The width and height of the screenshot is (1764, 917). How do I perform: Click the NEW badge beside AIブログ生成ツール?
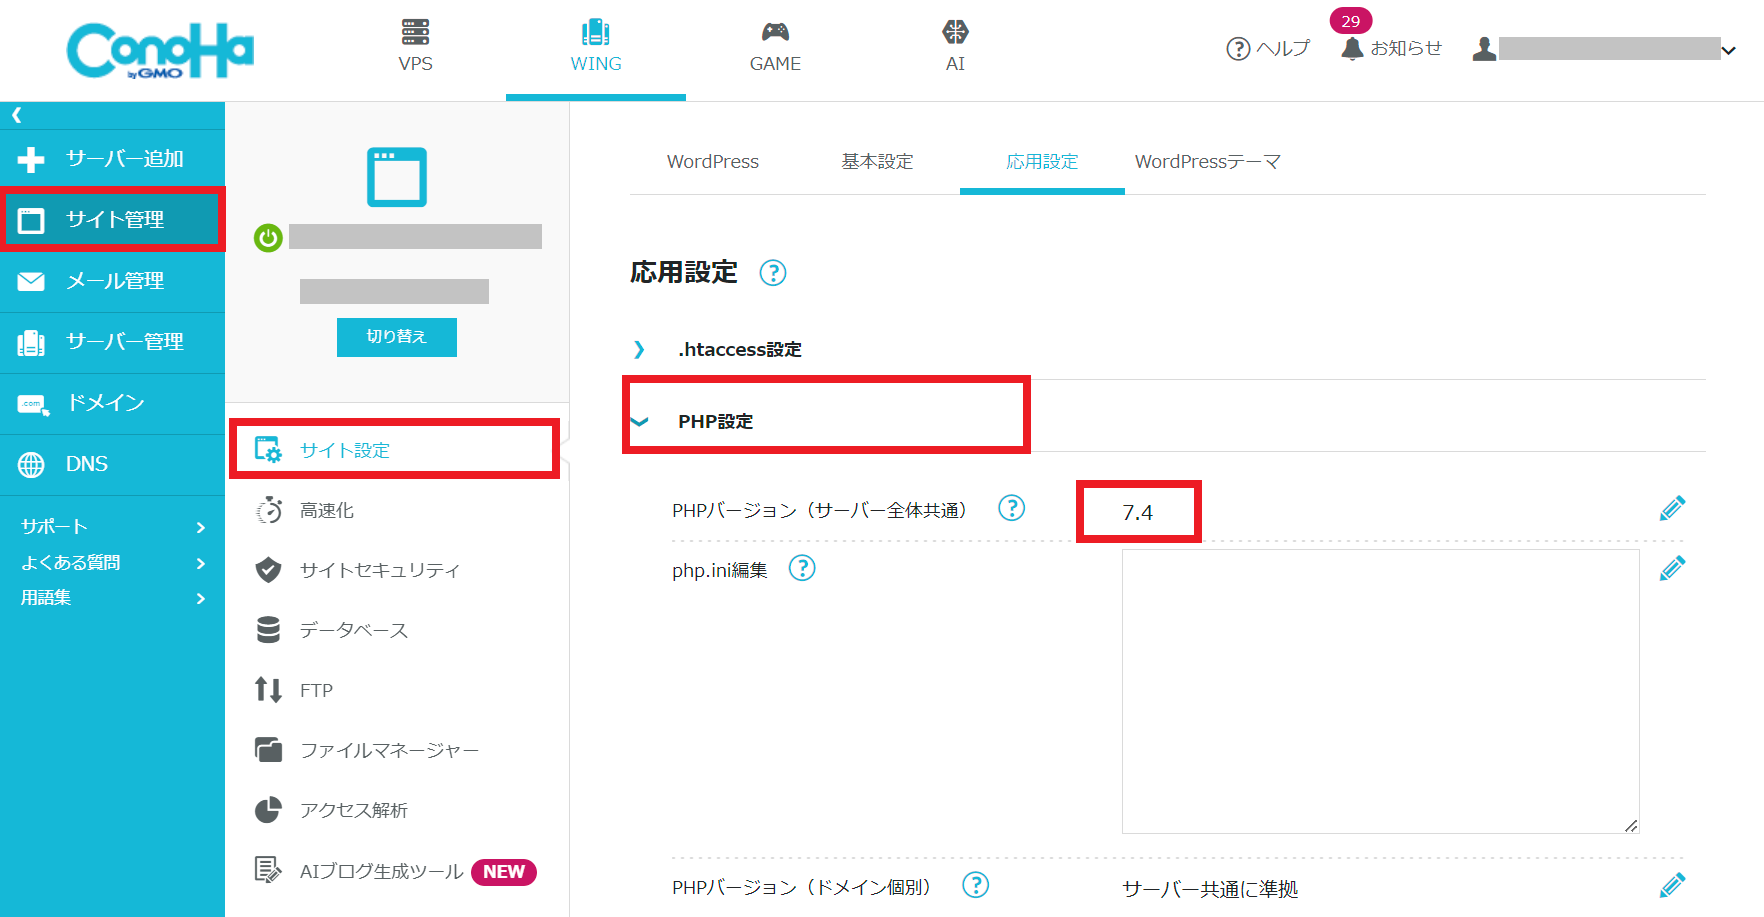coord(504,872)
